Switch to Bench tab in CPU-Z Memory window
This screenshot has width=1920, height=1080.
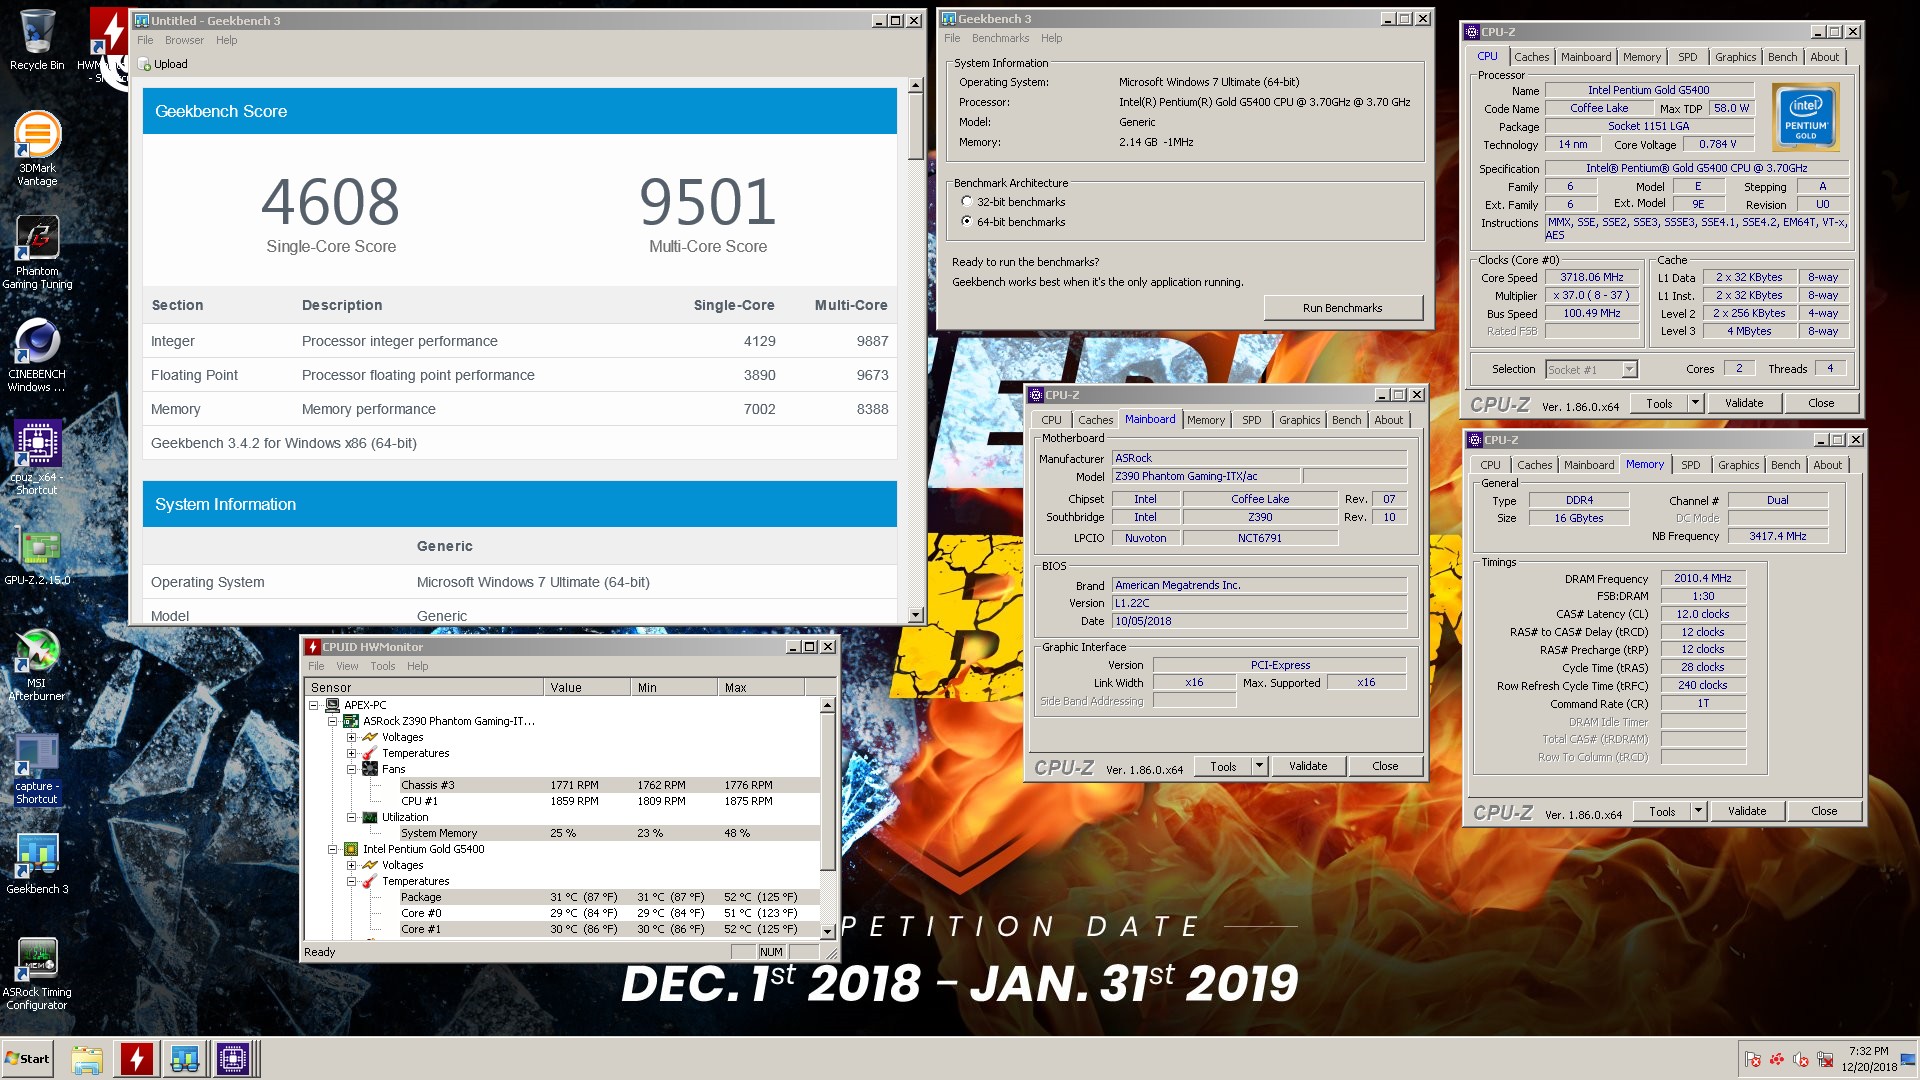1785,465
